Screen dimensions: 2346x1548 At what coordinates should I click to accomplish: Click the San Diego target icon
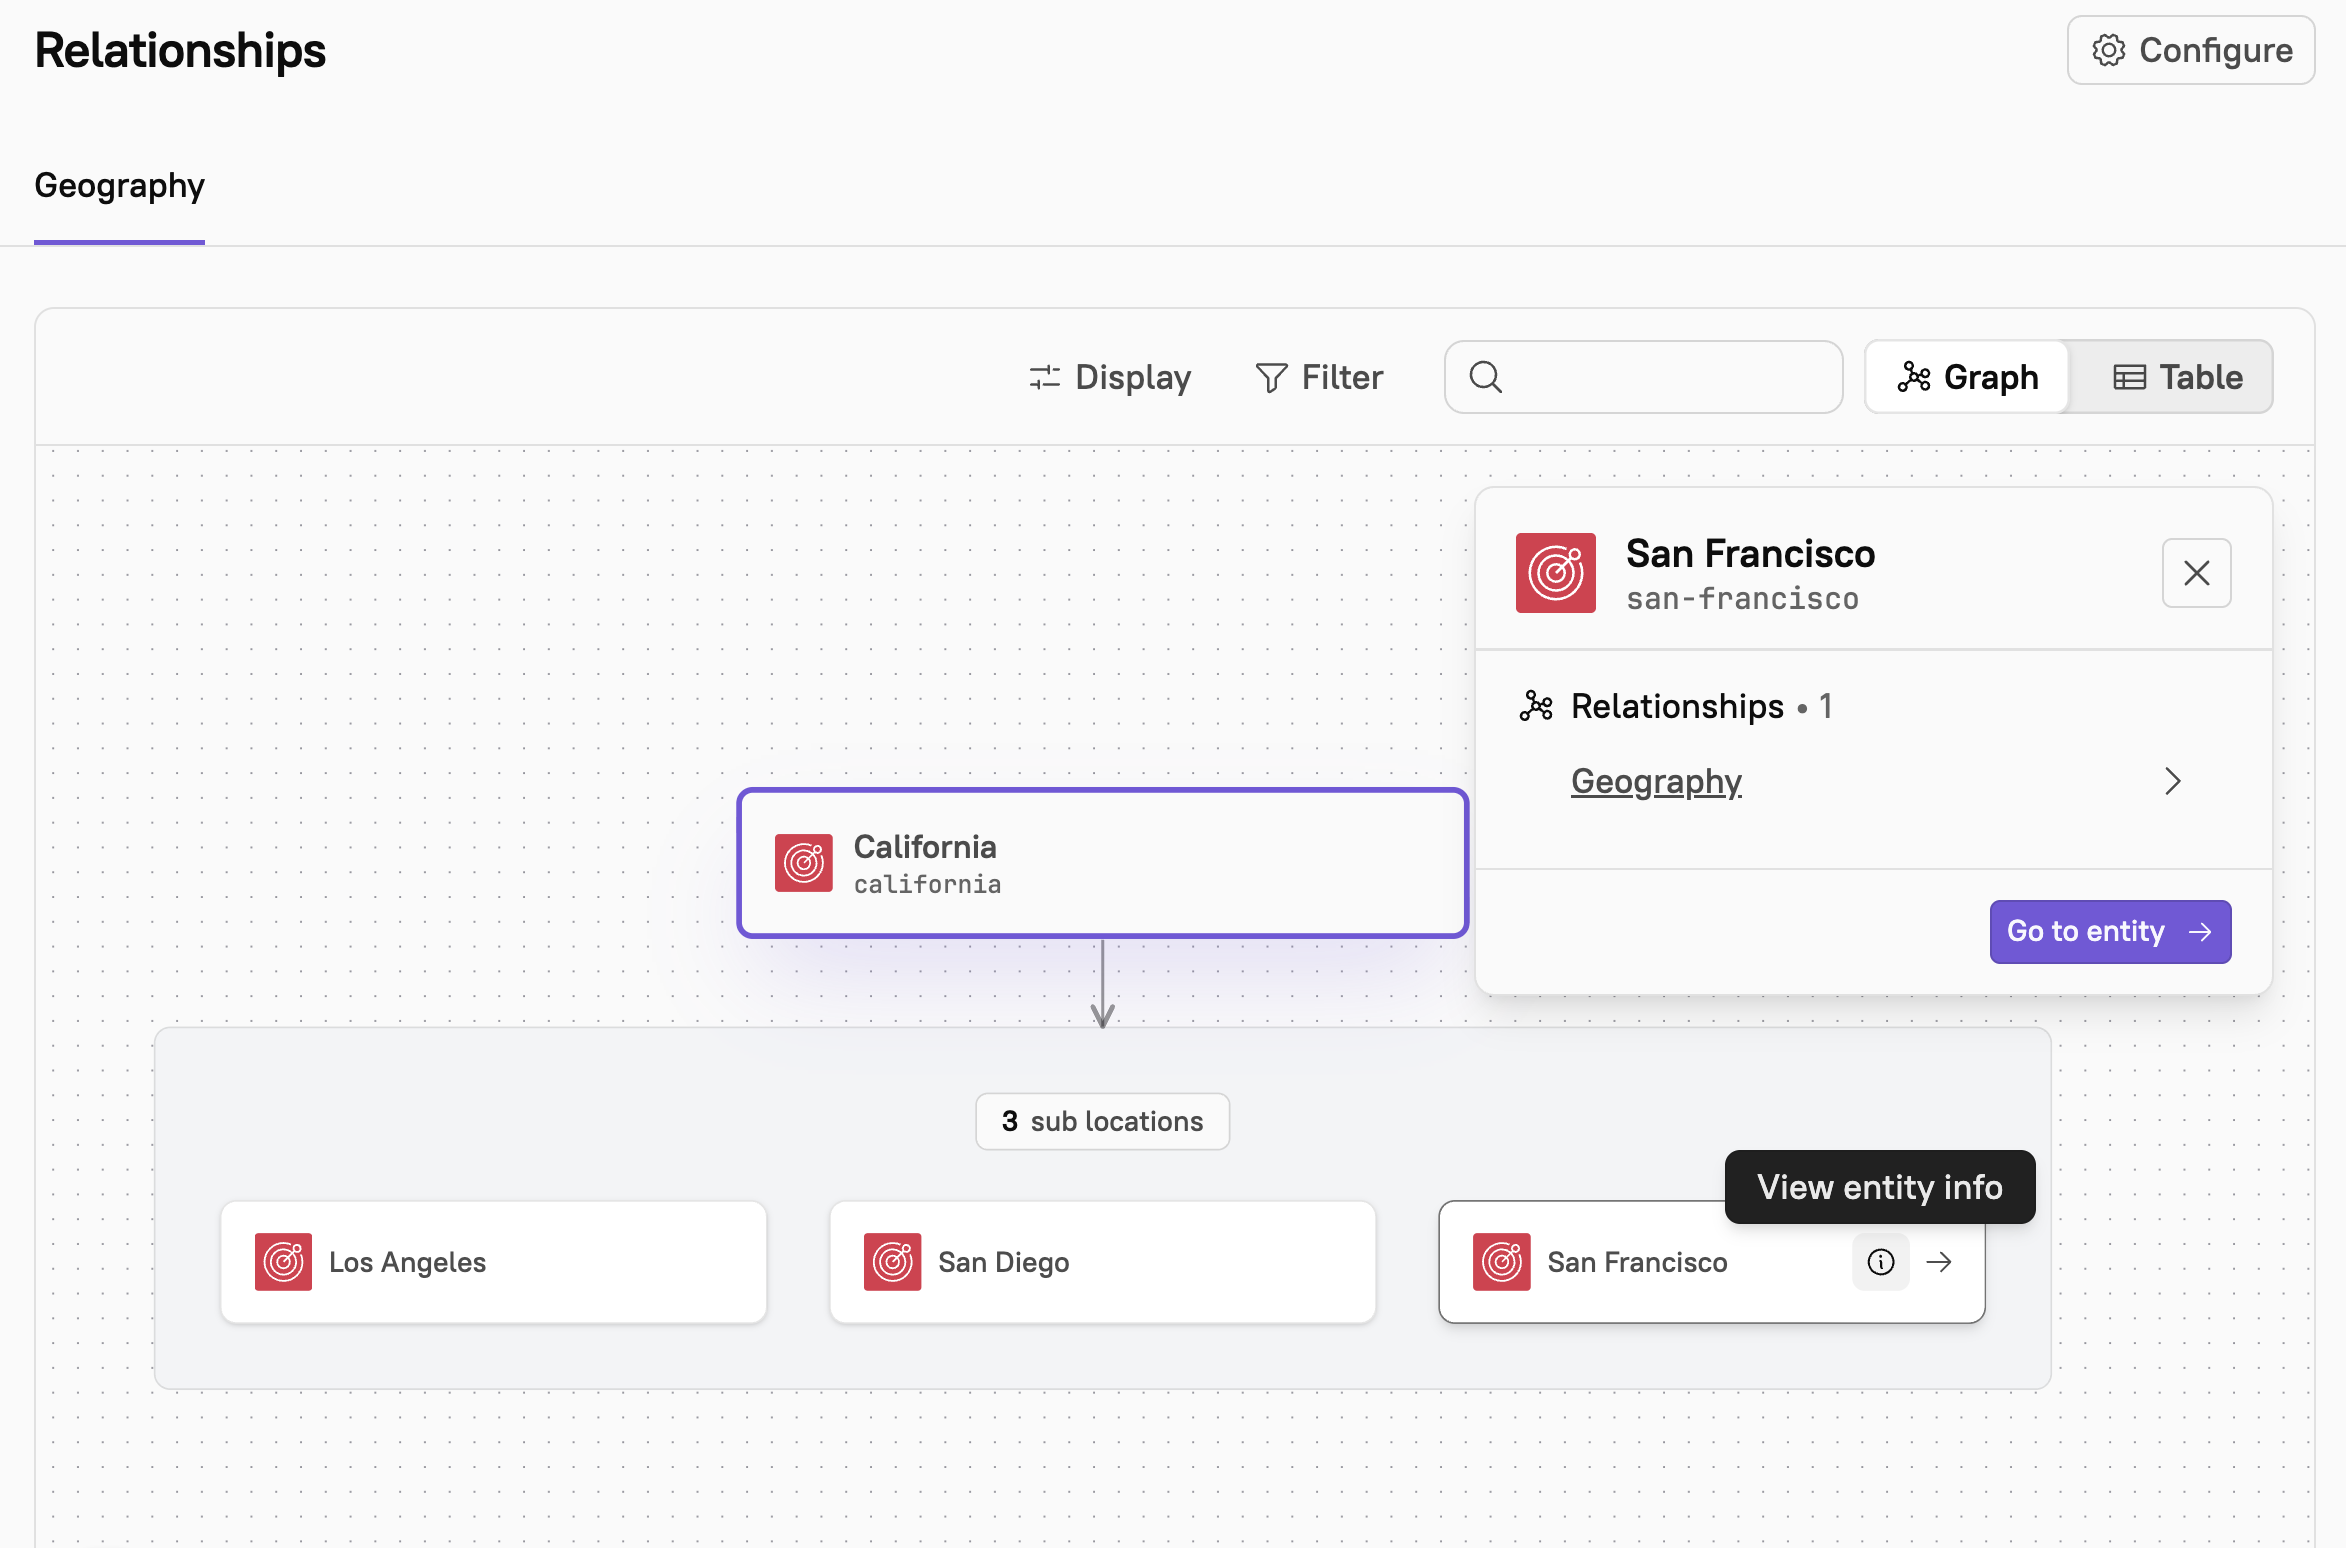coord(892,1262)
